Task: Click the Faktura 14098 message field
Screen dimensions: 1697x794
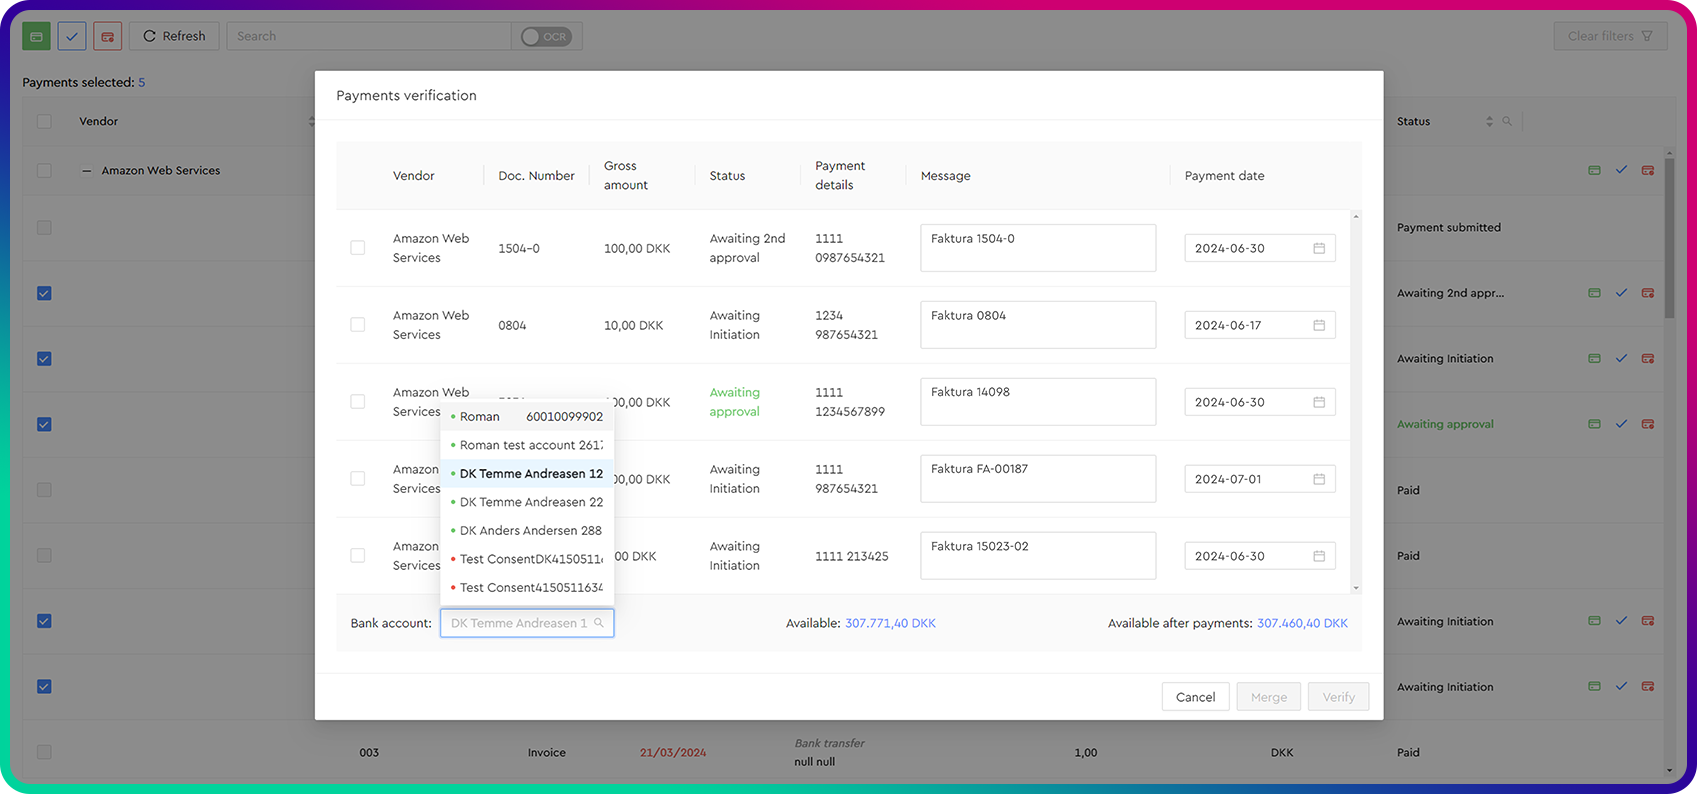Action: [1038, 402]
